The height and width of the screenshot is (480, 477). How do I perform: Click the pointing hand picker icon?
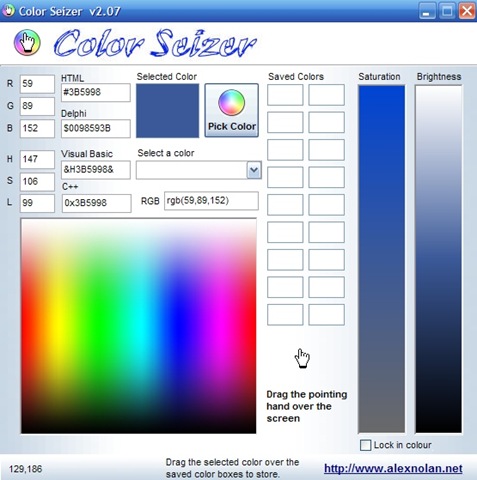click(302, 358)
